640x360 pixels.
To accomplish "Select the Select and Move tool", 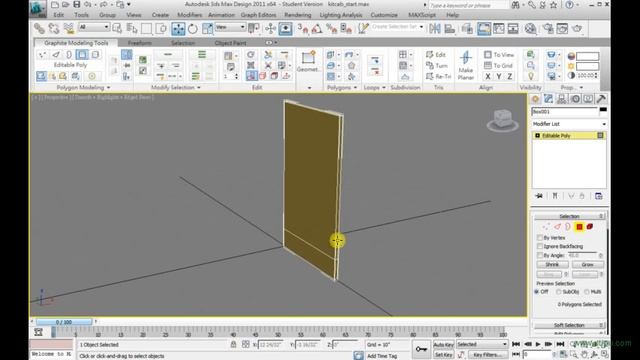I will 178,29.
